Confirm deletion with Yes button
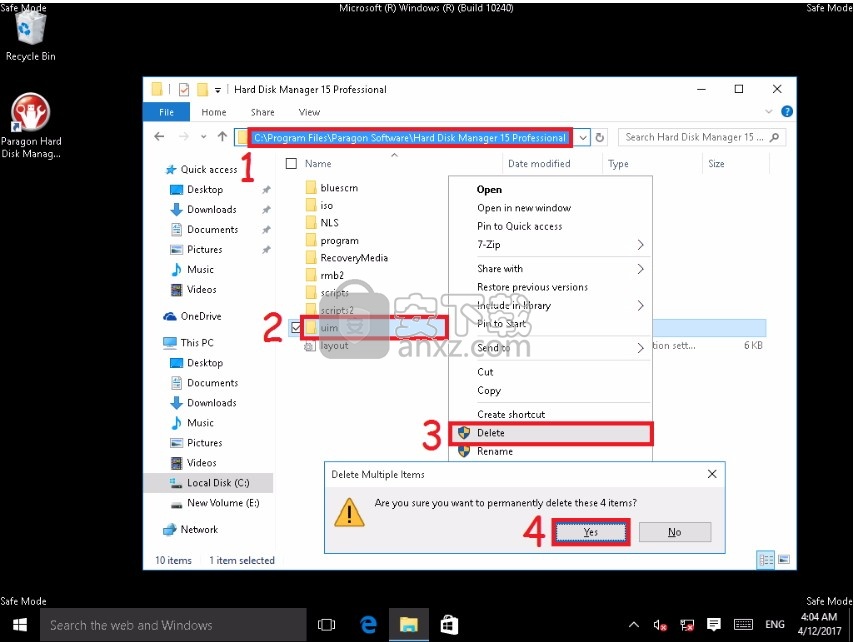854x642 pixels. (590, 531)
